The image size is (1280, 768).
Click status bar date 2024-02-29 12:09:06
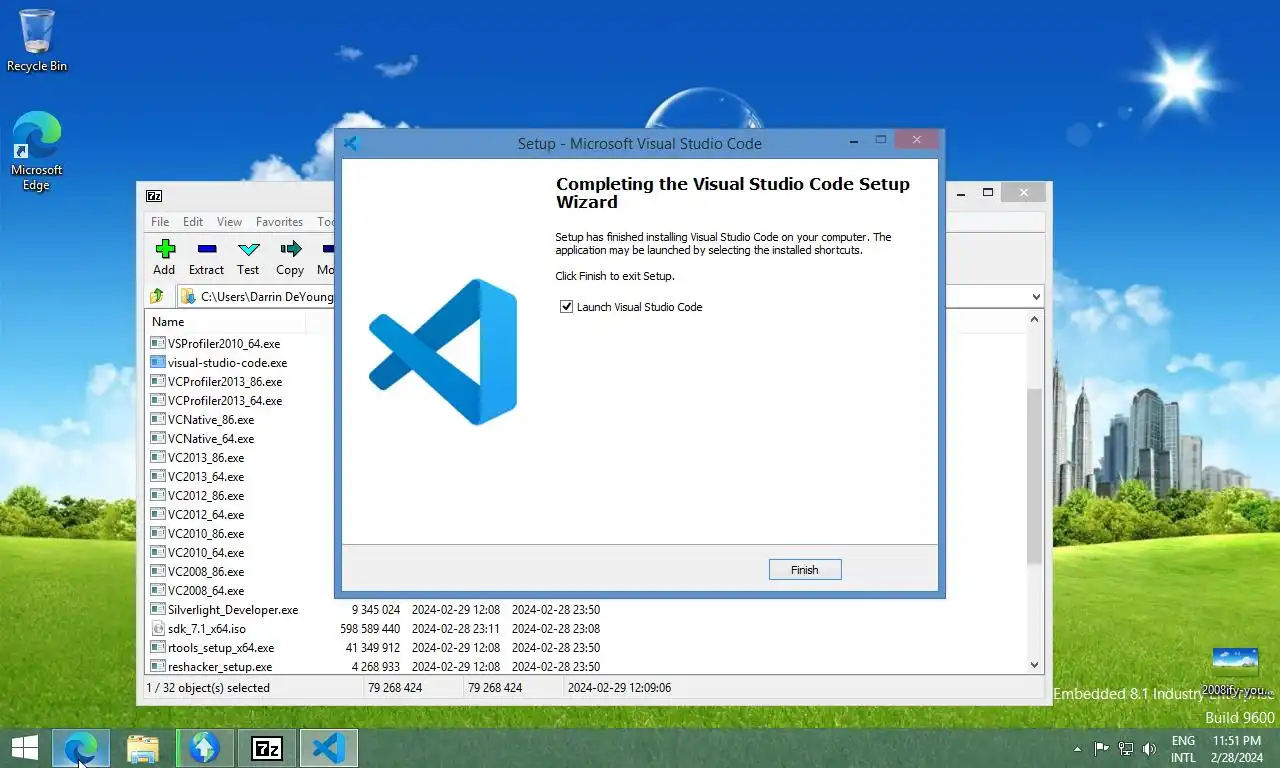pyautogui.click(x=619, y=688)
